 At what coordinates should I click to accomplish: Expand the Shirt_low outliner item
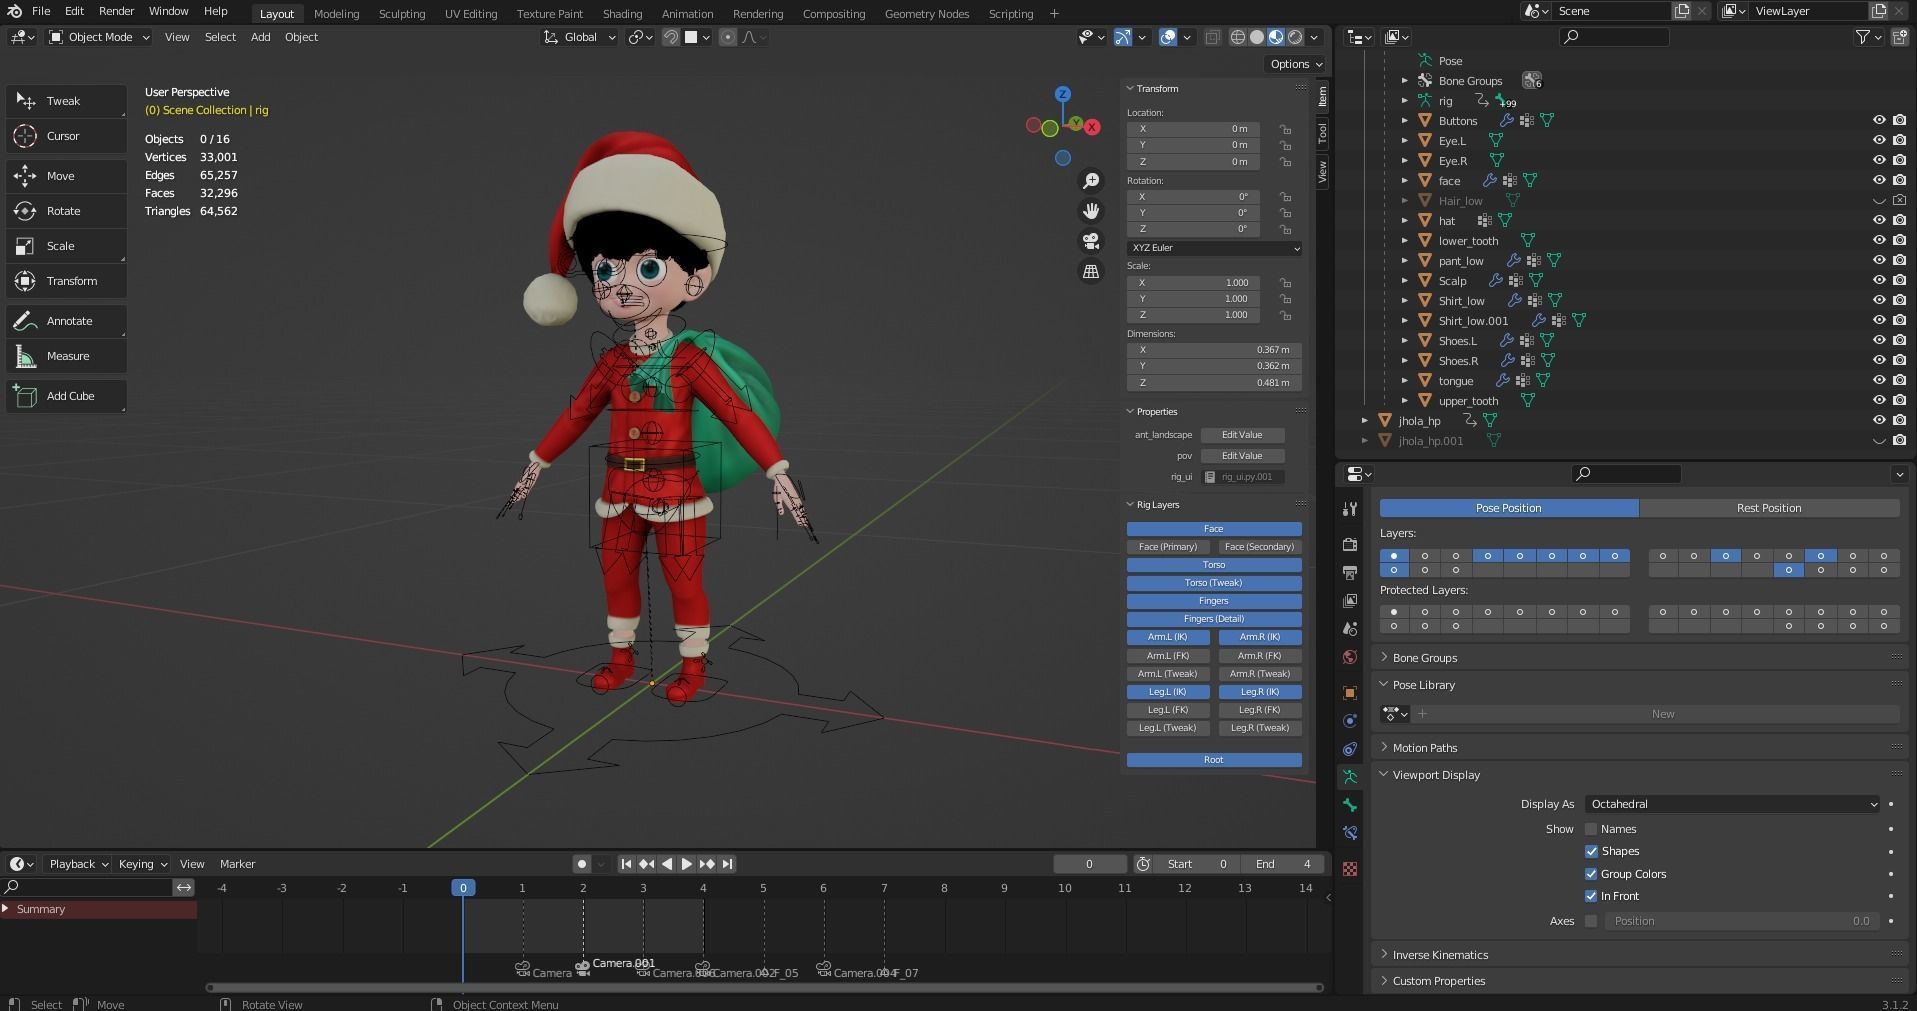[x=1405, y=300]
